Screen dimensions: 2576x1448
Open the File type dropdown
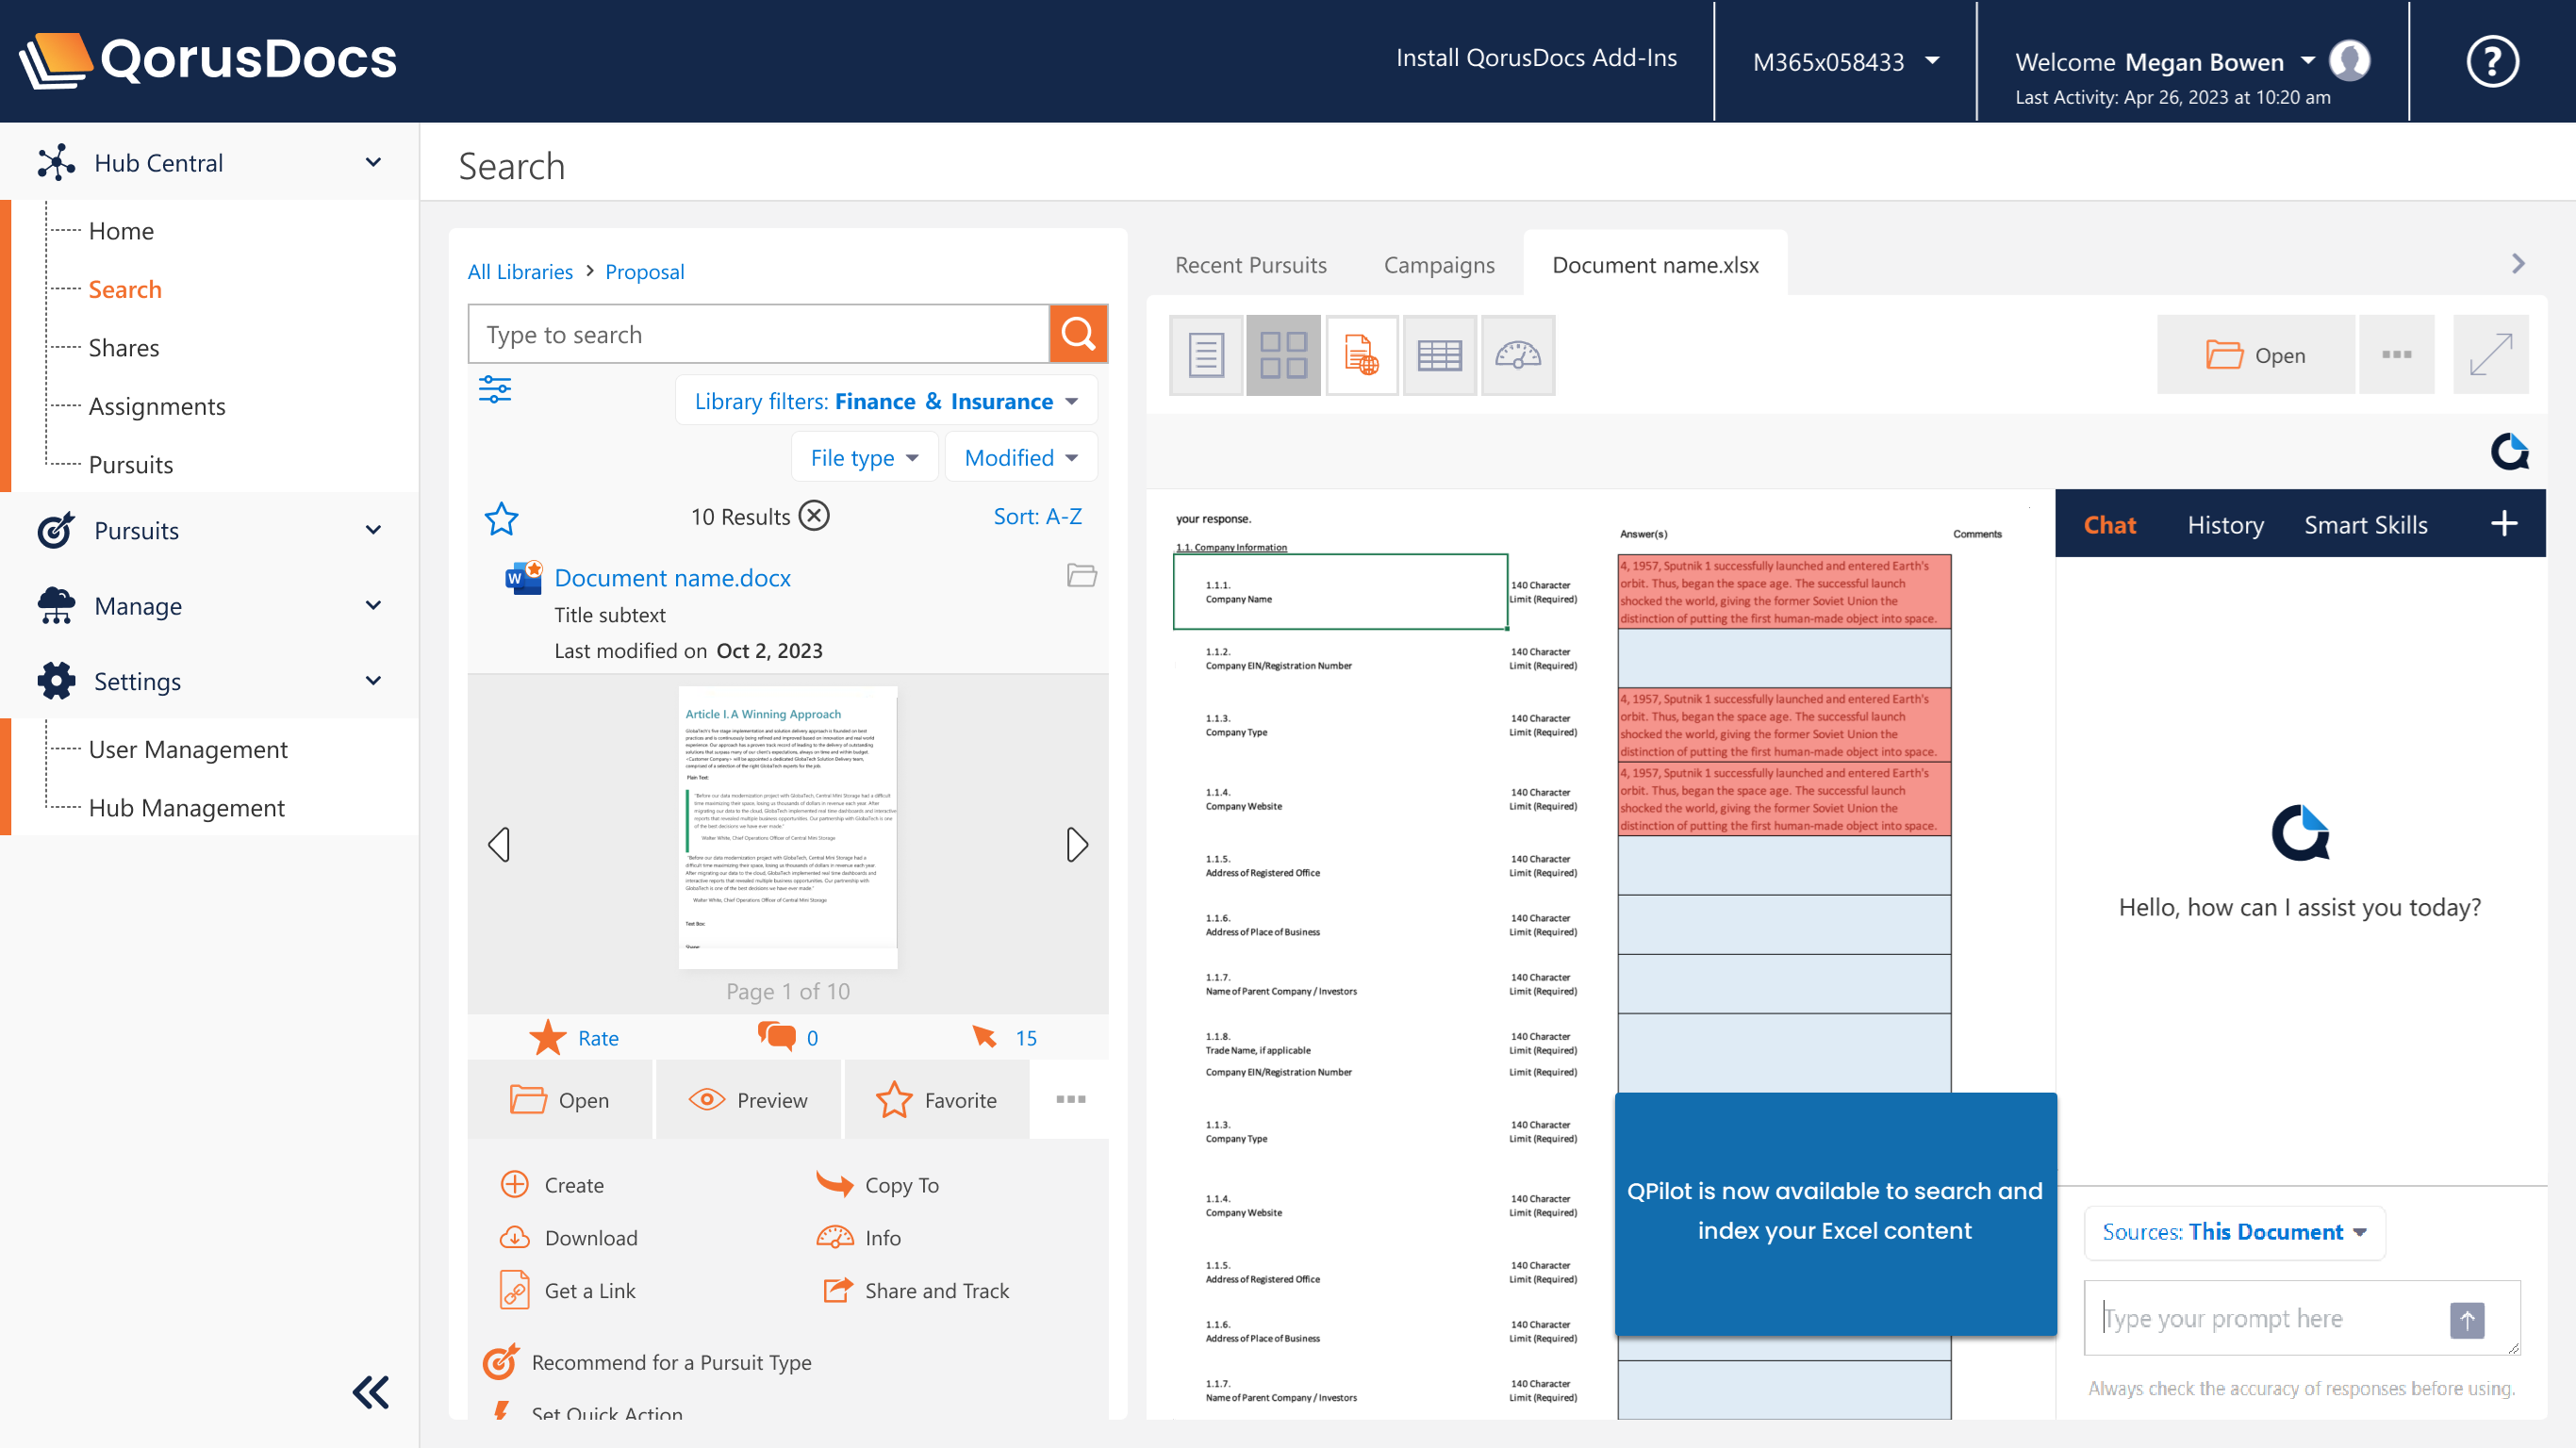pos(864,457)
